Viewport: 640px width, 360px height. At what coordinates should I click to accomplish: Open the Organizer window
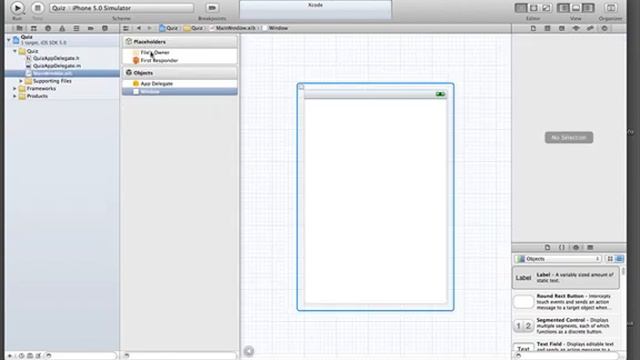[611, 8]
